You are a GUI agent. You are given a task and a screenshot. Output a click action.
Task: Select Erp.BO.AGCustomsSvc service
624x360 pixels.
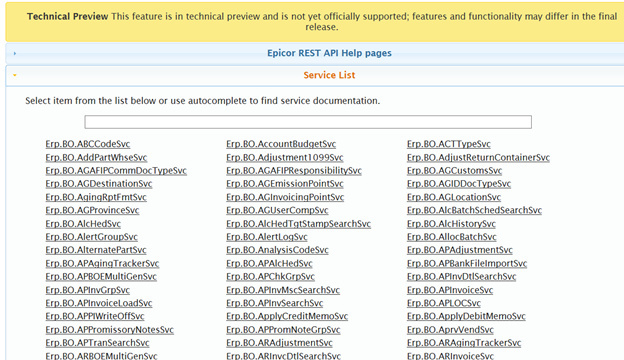pos(454,171)
